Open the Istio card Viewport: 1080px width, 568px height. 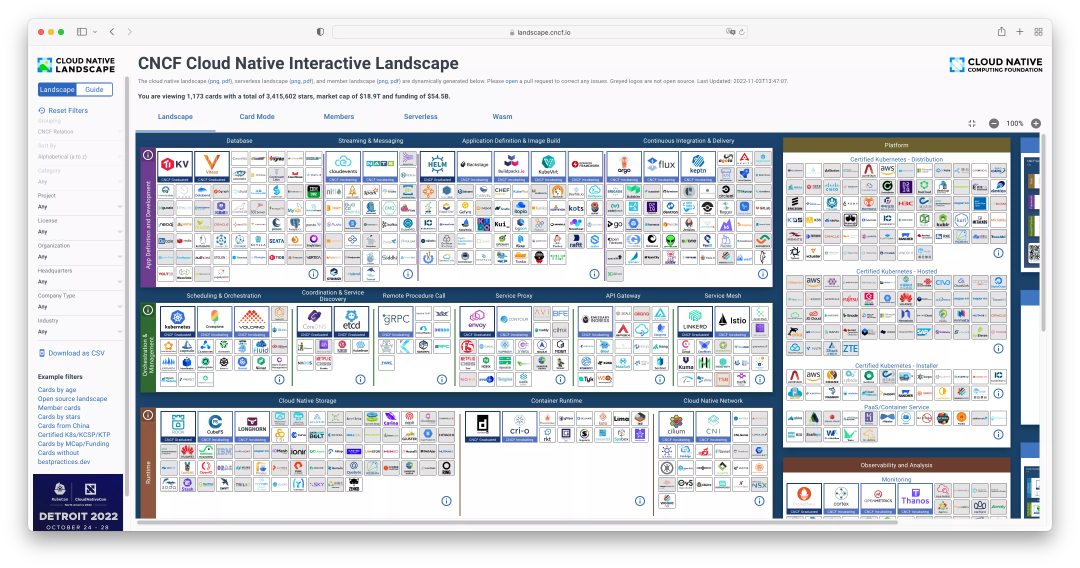point(732,322)
